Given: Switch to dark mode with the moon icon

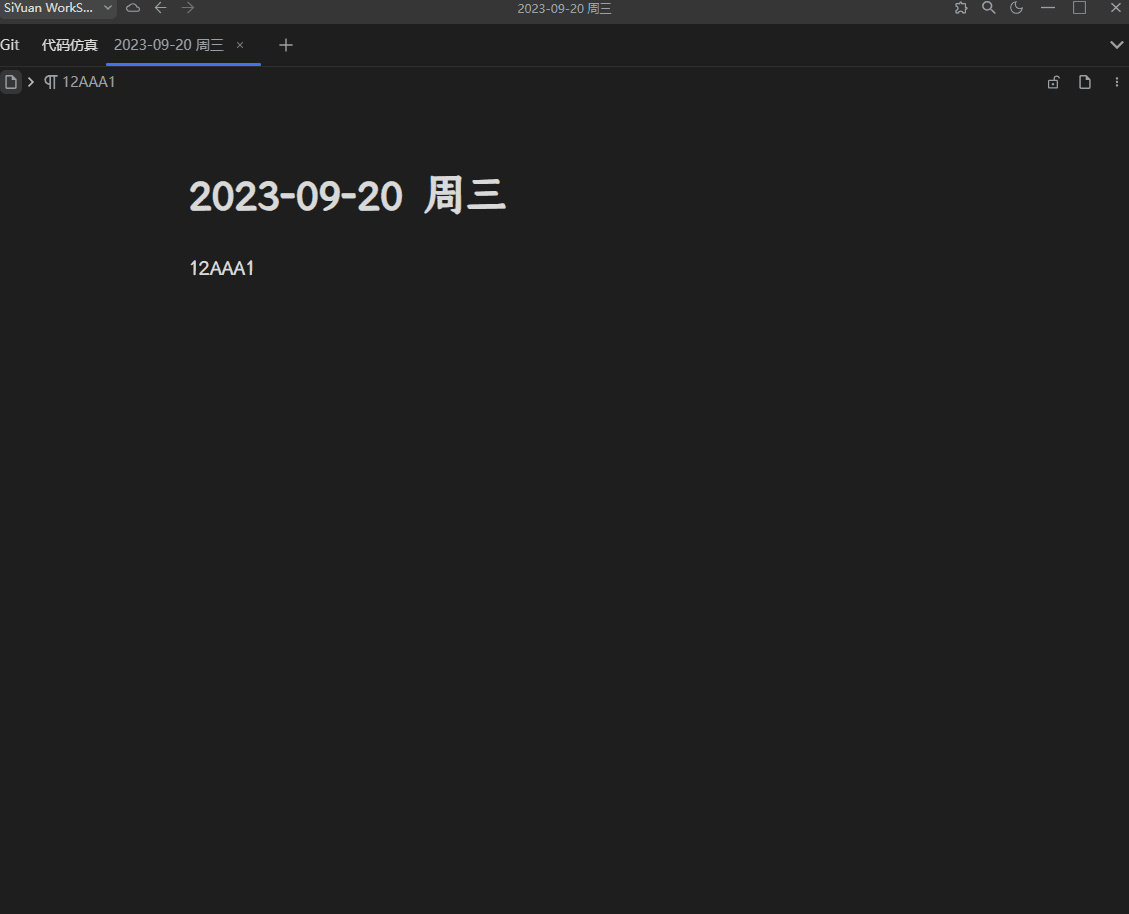Looking at the screenshot, I should 1016,8.
